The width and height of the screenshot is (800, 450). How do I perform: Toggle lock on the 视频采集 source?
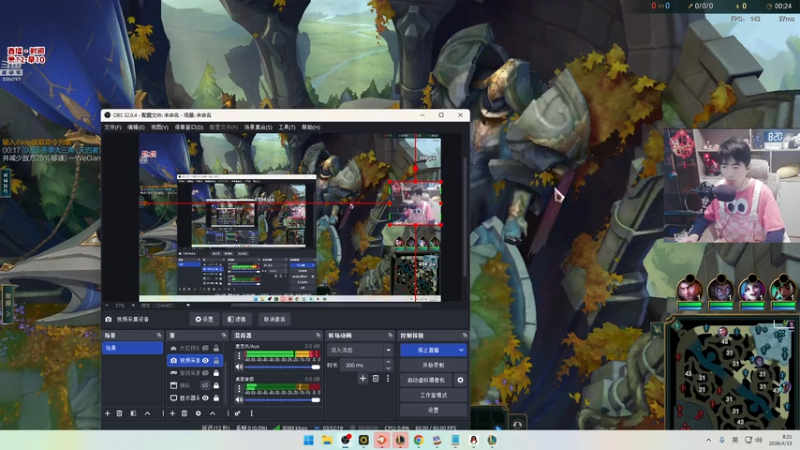point(216,360)
